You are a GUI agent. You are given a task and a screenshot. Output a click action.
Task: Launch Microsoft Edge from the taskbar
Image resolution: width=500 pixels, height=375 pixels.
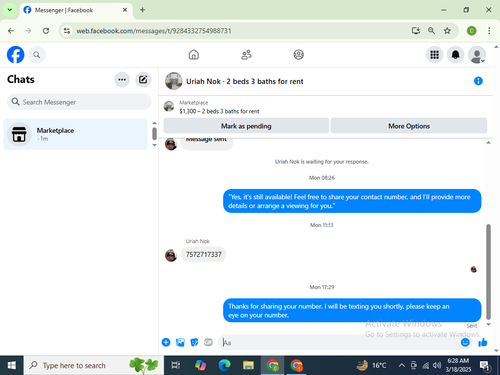coord(224,365)
